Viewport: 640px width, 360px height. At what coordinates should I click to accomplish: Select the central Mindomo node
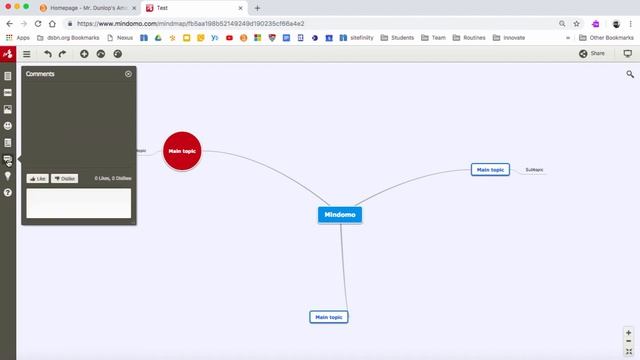click(x=340, y=215)
